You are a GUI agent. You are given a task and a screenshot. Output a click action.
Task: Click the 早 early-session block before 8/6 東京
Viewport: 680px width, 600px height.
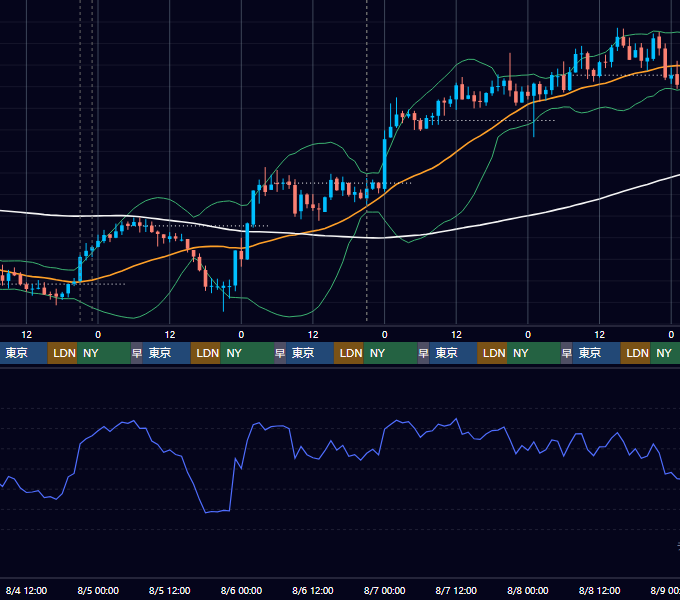click(280, 353)
